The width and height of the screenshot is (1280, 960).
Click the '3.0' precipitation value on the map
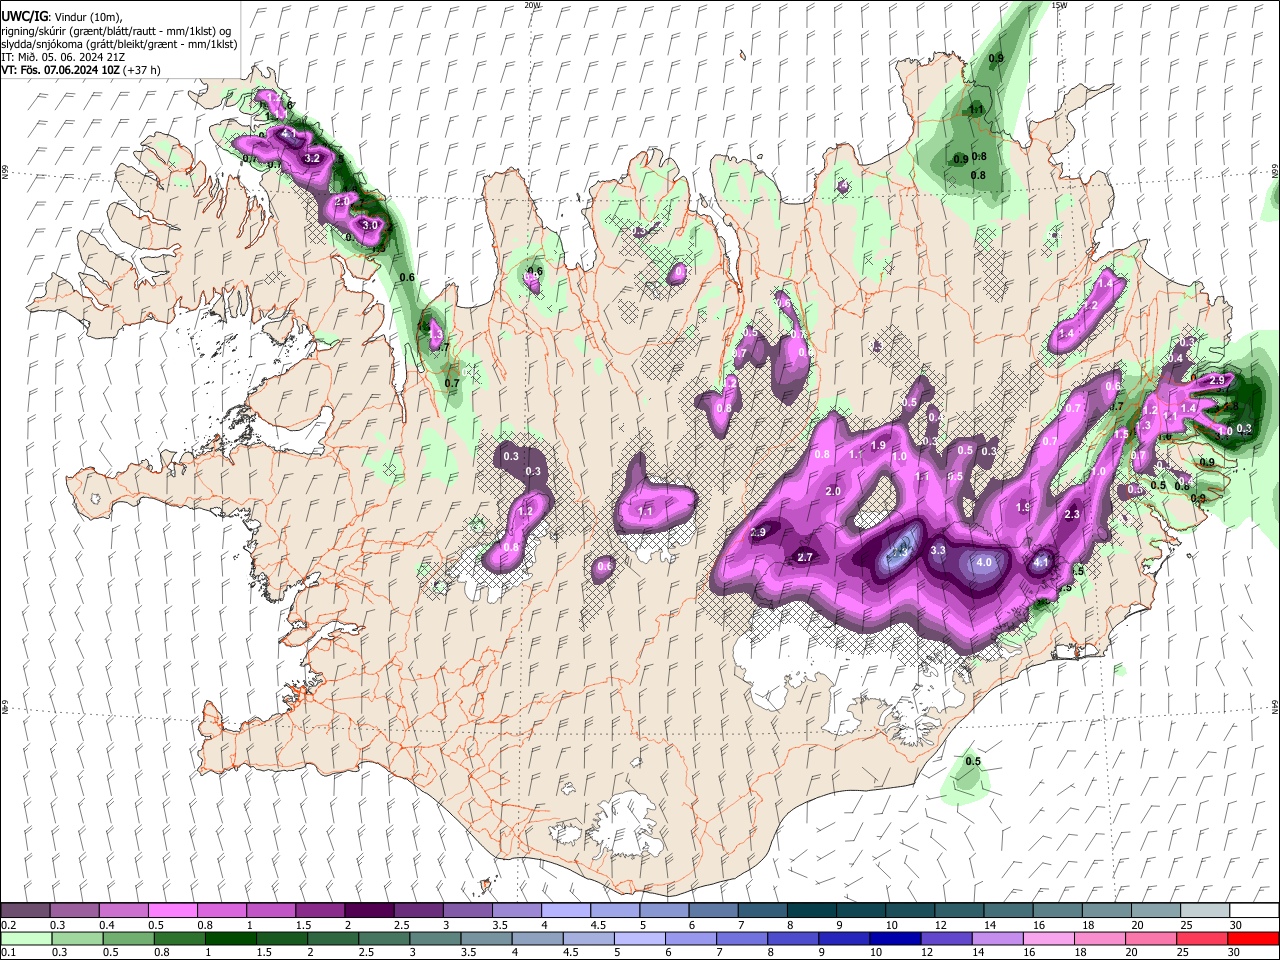click(371, 225)
